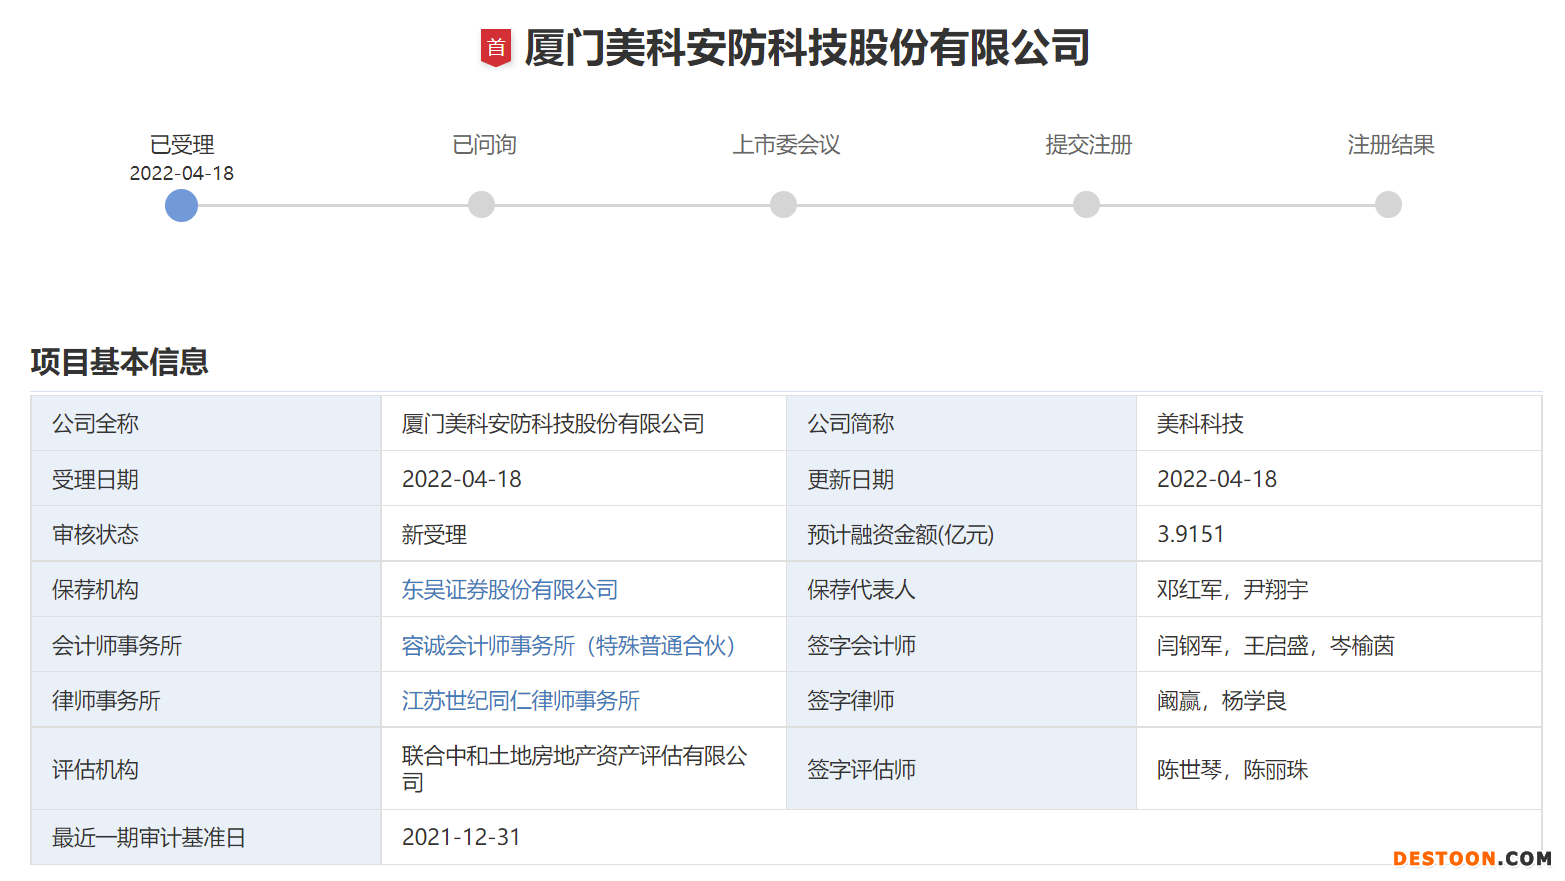This screenshot has height=881, width=1565.
Task: Click the blue 已受理 progress dot
Action: (181, 205)
